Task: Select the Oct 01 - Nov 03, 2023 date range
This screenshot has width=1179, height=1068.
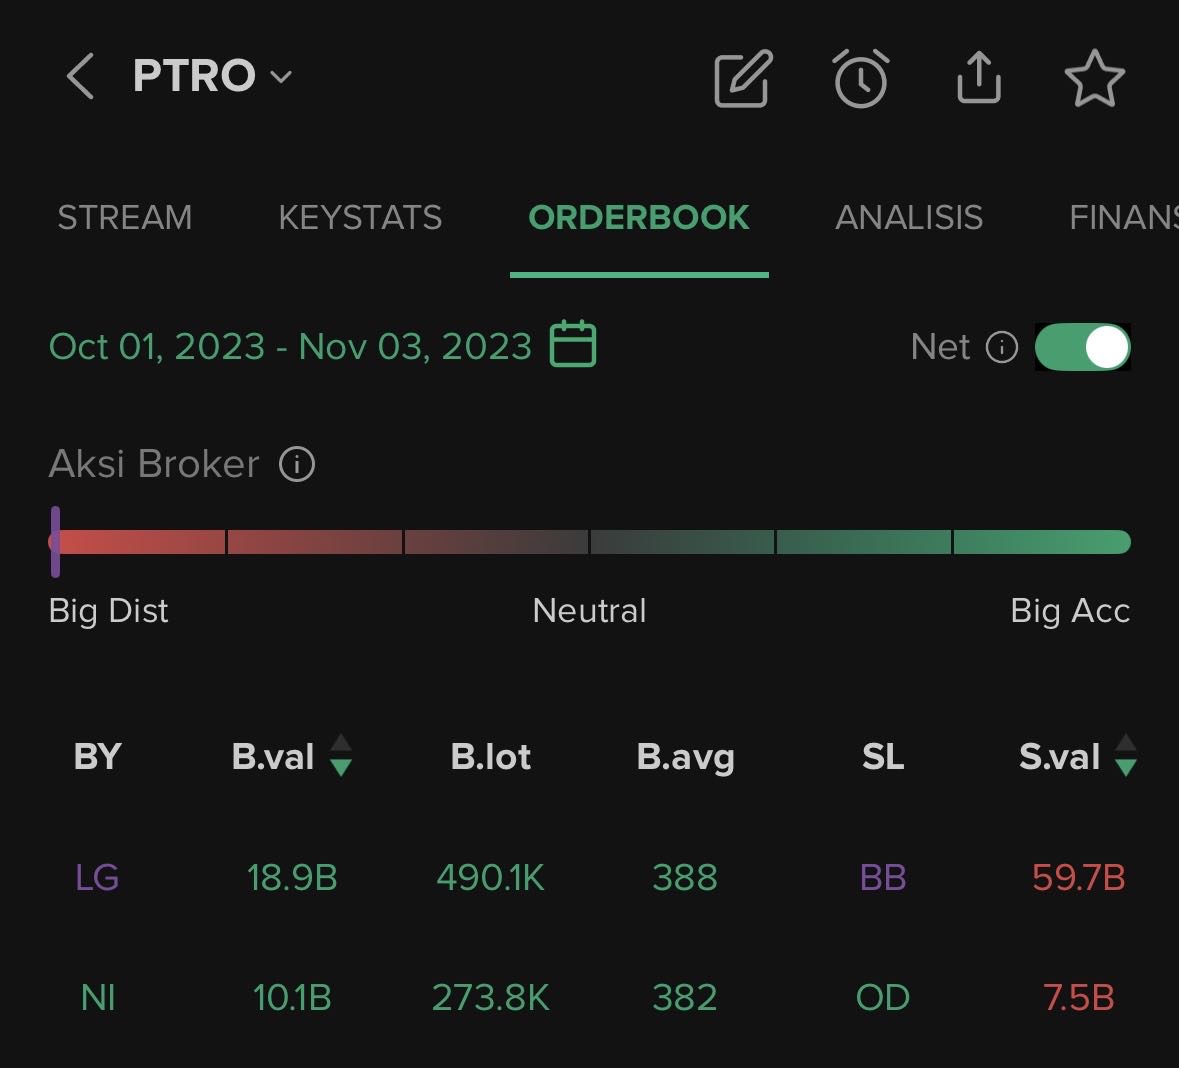Action: tap(290, 346)
